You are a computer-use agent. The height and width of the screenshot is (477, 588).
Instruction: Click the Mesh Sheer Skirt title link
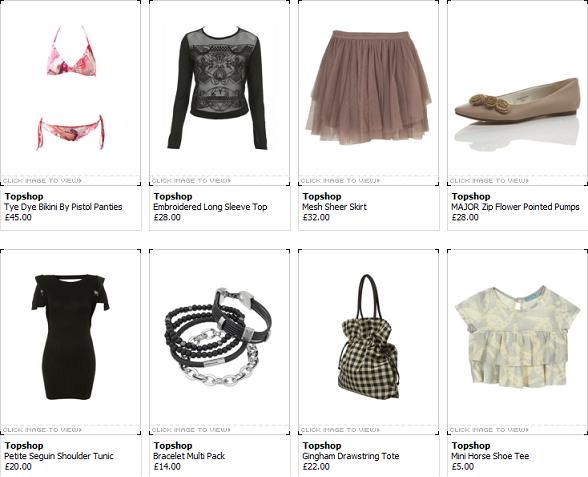pyautogui.click(x=334, y=207)
